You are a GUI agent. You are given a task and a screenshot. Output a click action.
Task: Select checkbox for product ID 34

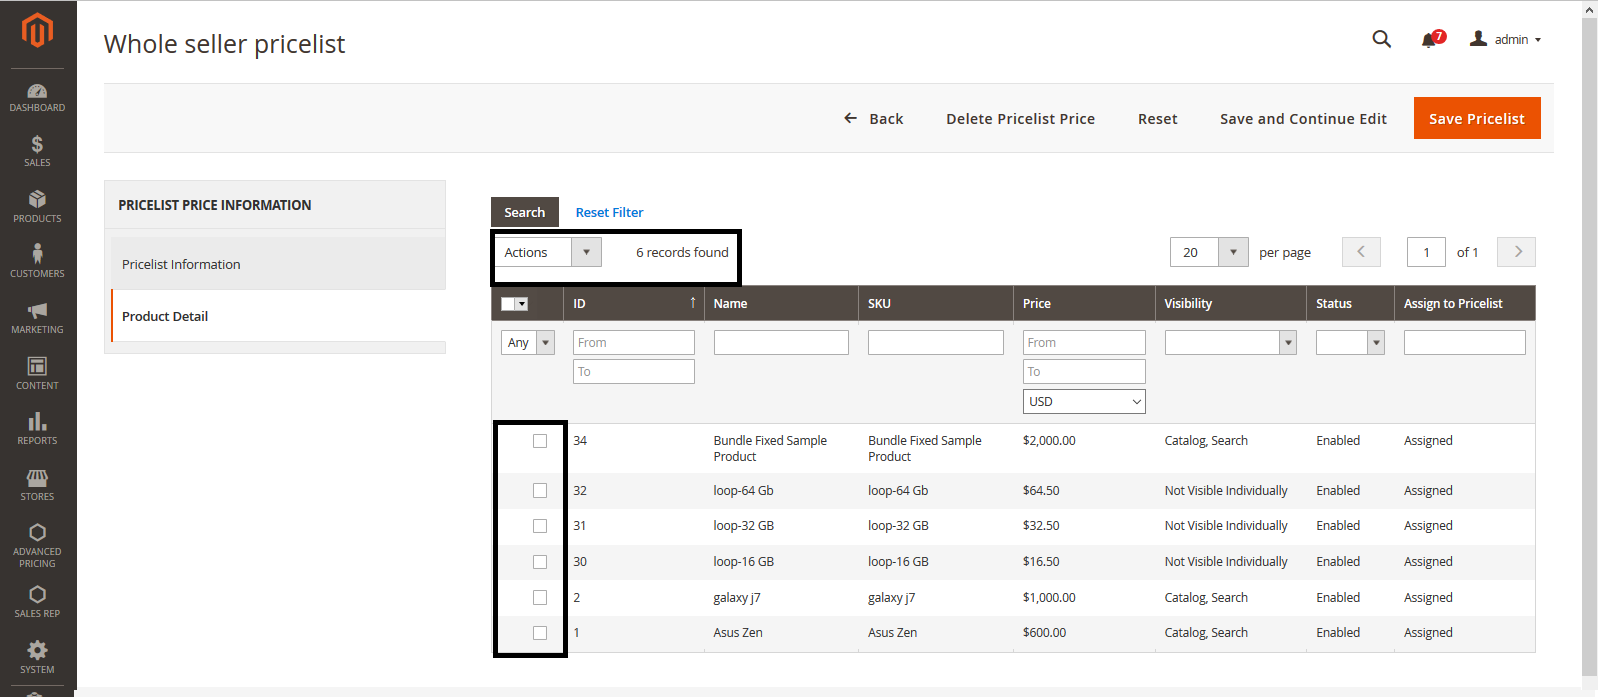tap(540, 441)
